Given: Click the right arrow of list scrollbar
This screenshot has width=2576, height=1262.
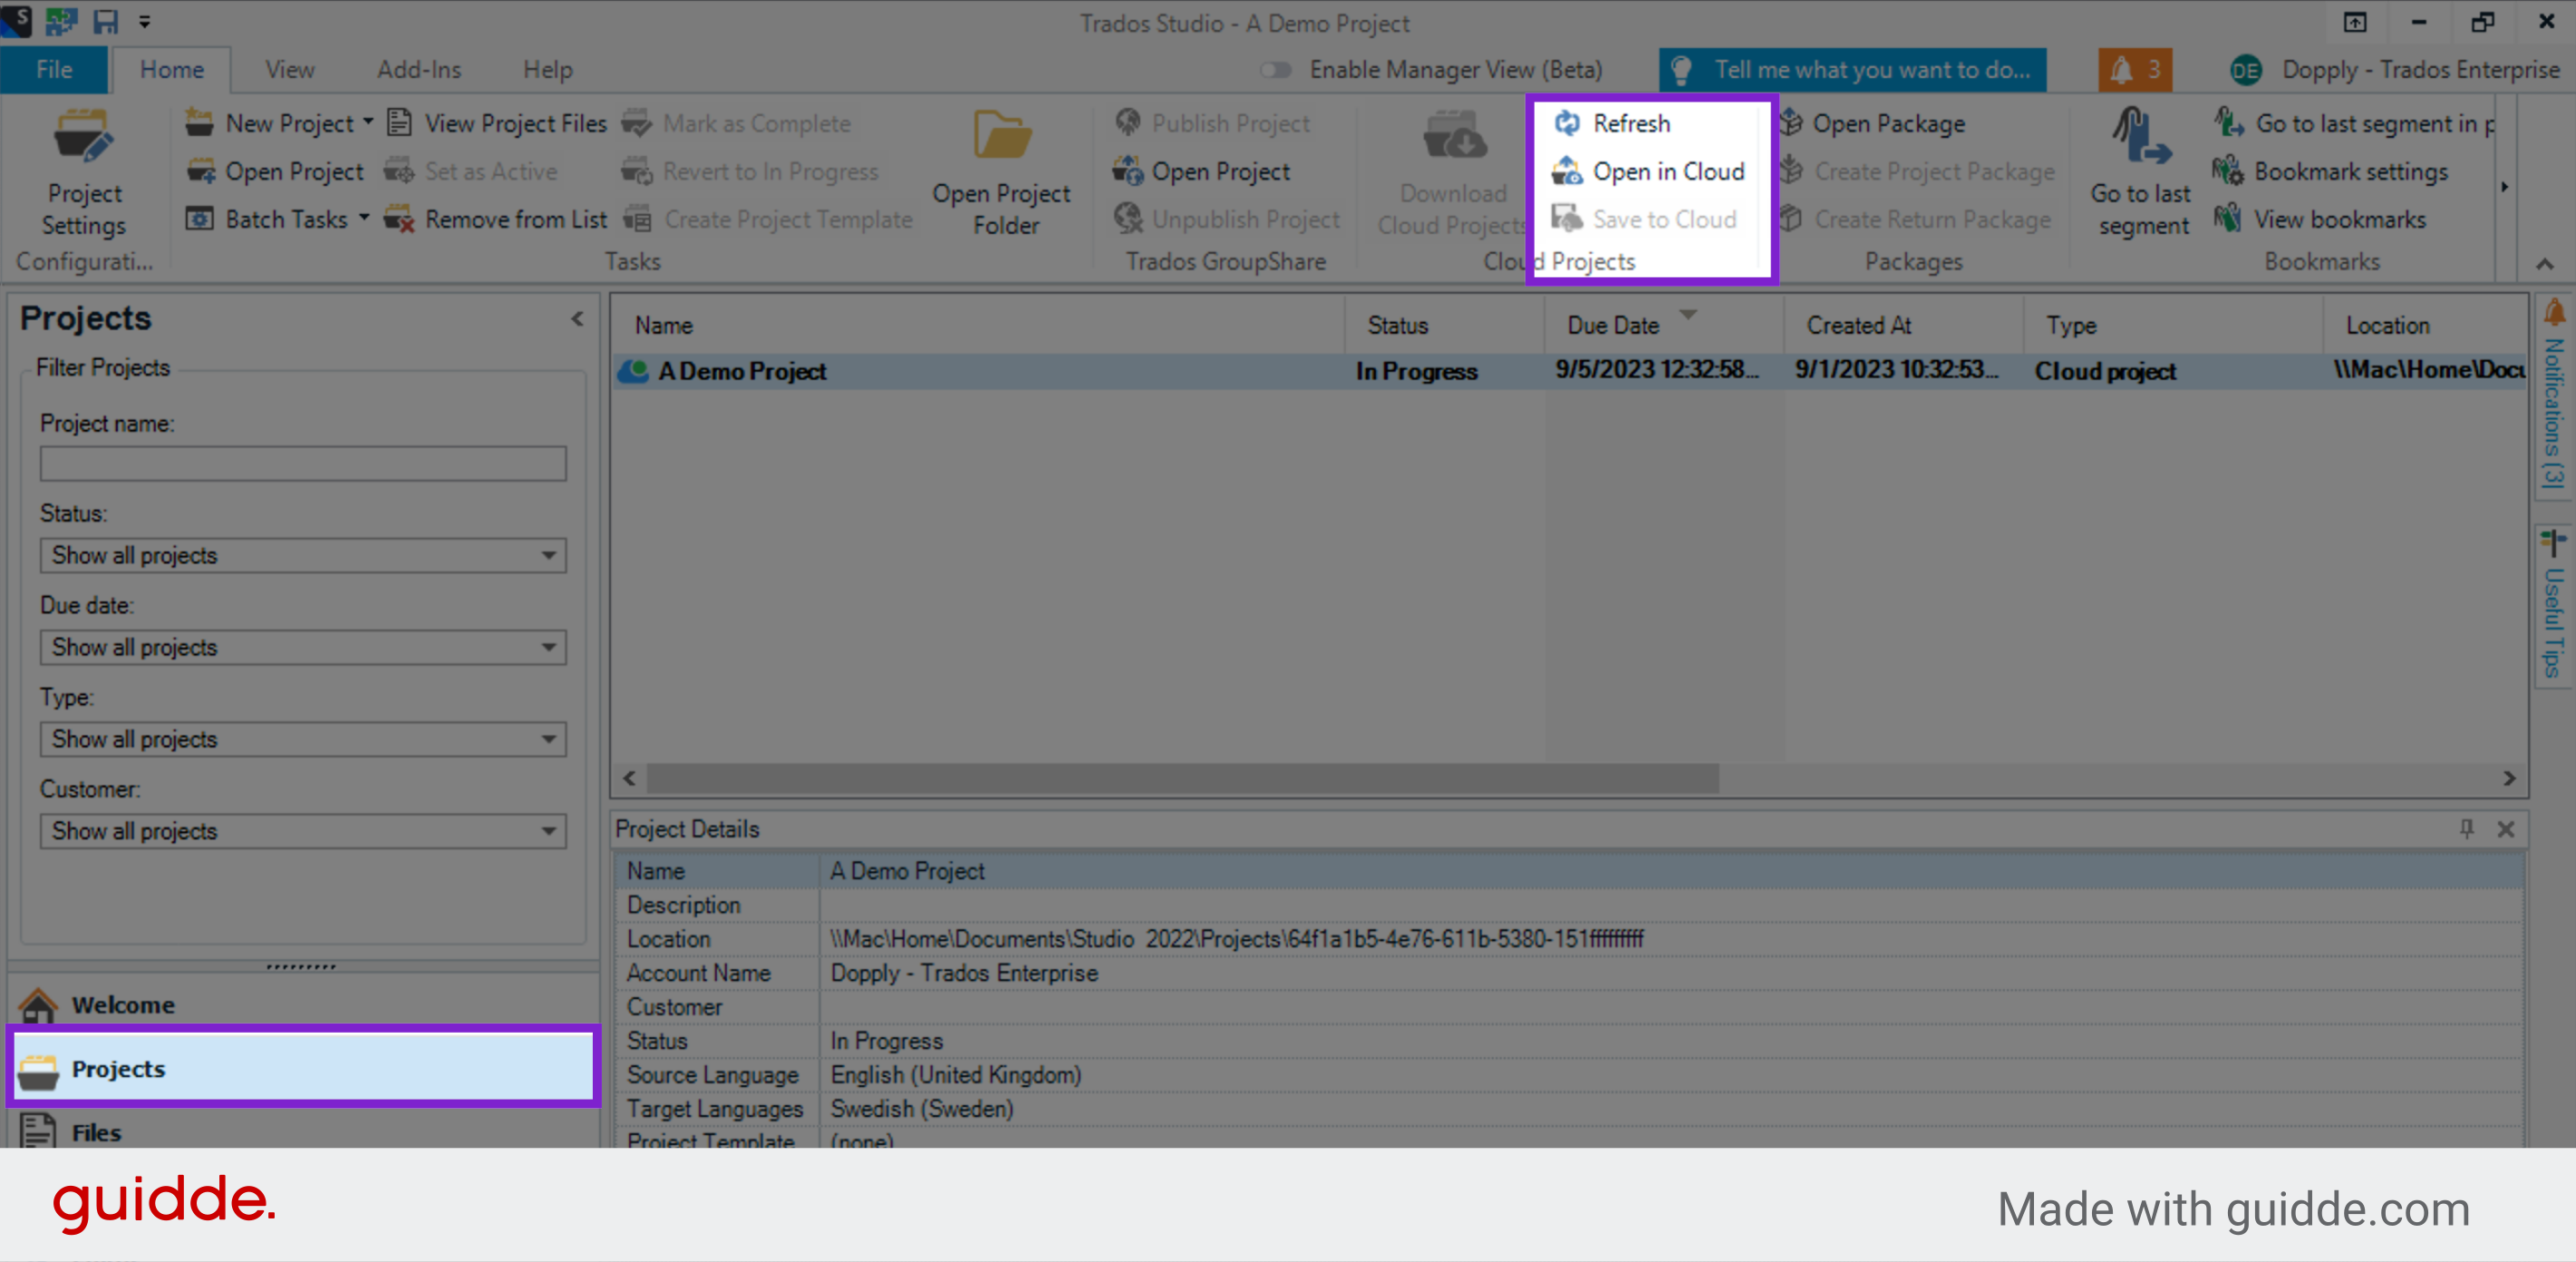Looking at the screenshot, I should [x=2509, y=778].
